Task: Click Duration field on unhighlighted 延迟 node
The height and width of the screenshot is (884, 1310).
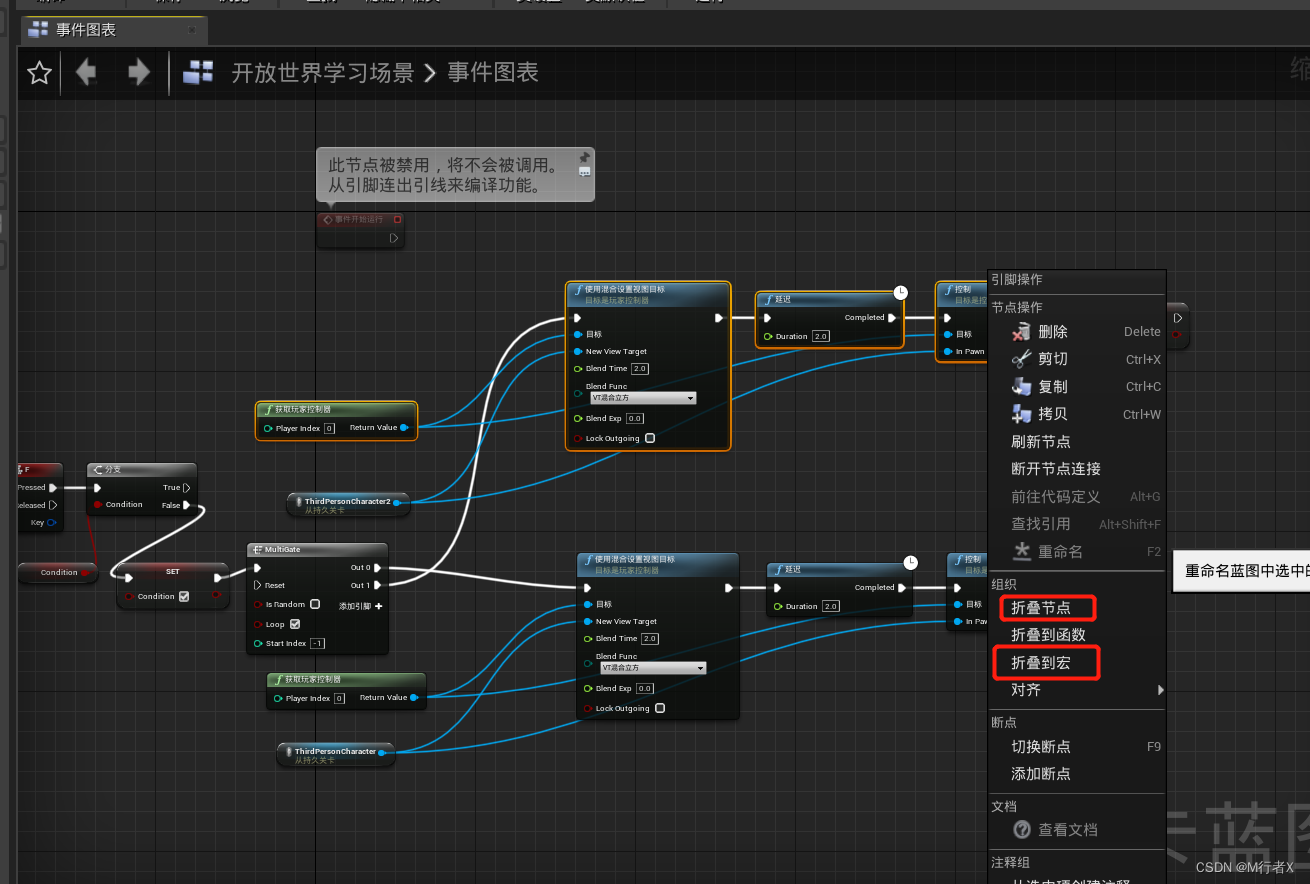Action: (831, 606)
